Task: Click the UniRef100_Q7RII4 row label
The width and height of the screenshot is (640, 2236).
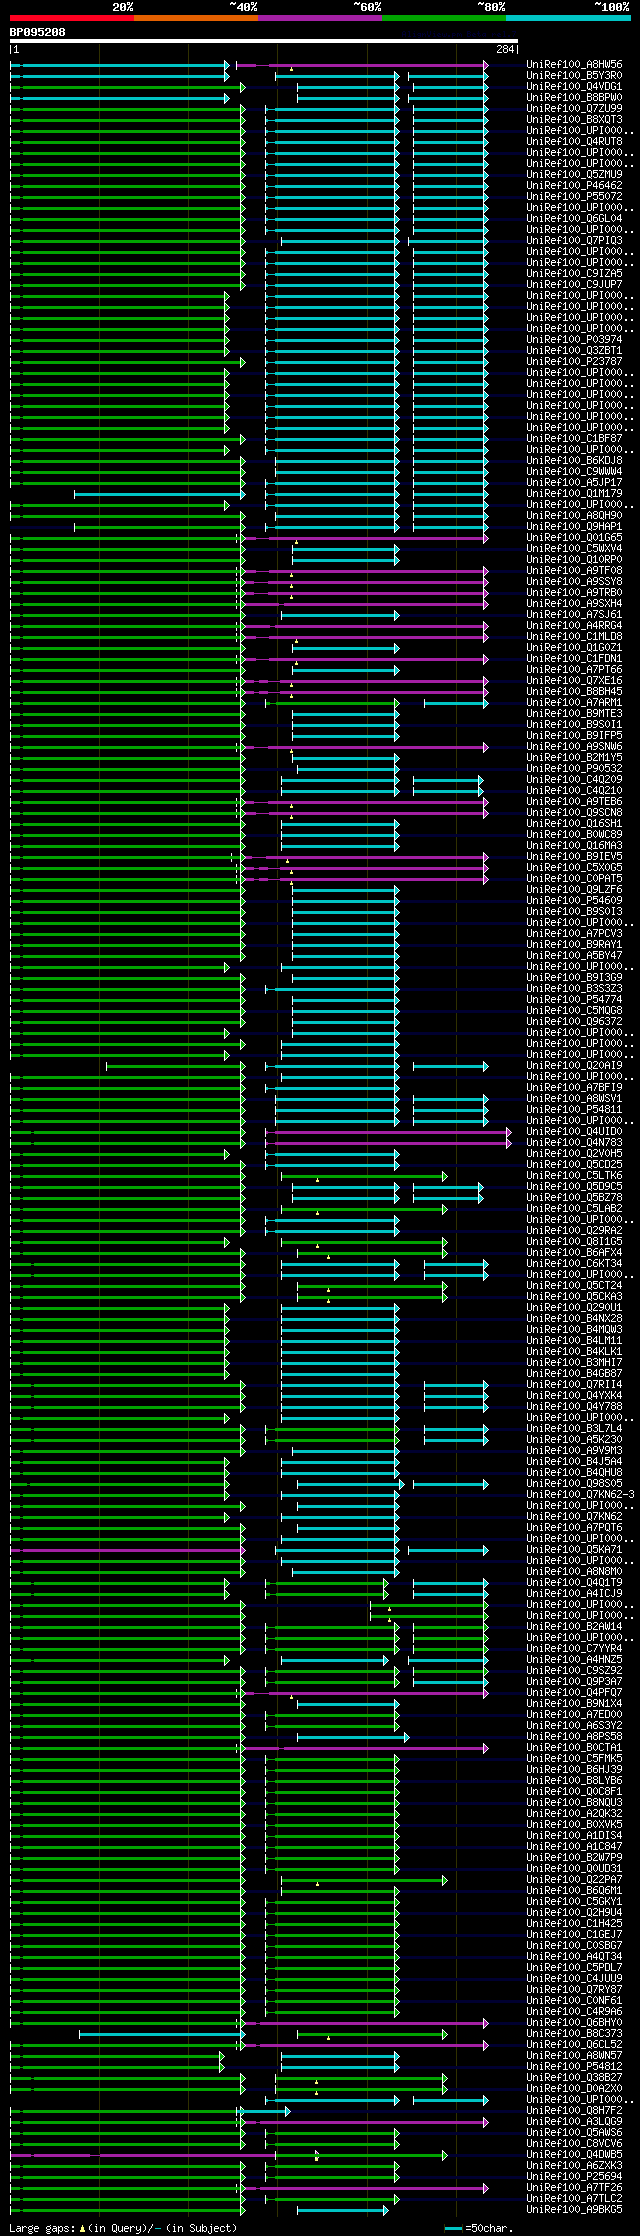Action: (x=574, y=1384)
